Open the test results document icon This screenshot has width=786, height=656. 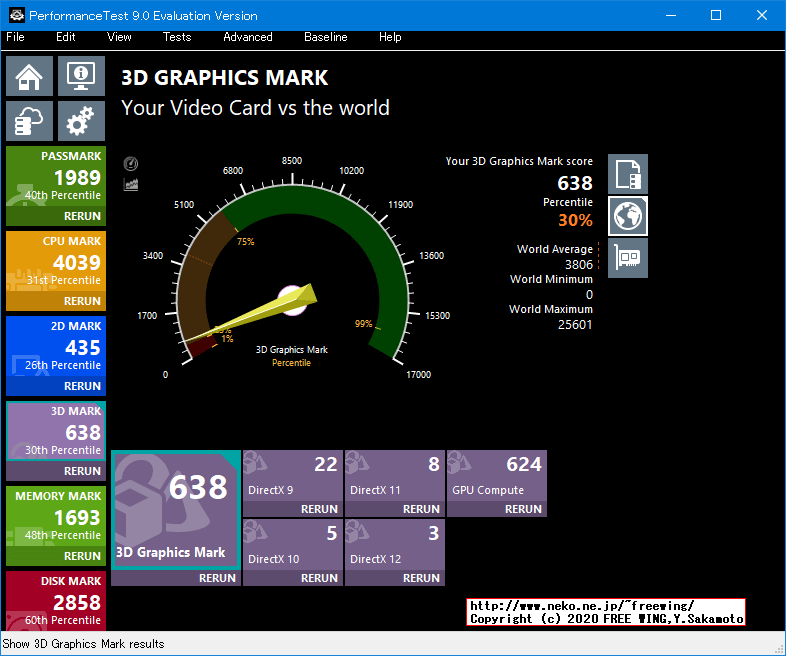pyautogui.click(x=628, y=174)
